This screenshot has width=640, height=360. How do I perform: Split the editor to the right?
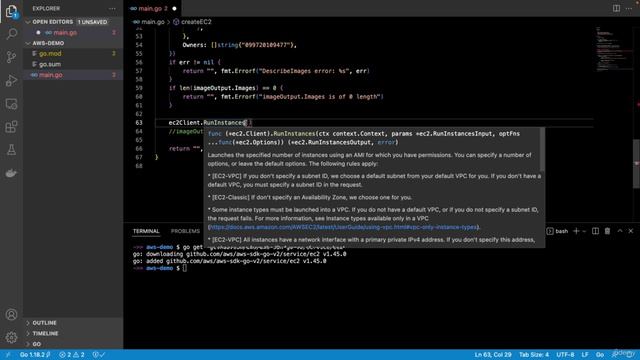click(x=616, y=8)
